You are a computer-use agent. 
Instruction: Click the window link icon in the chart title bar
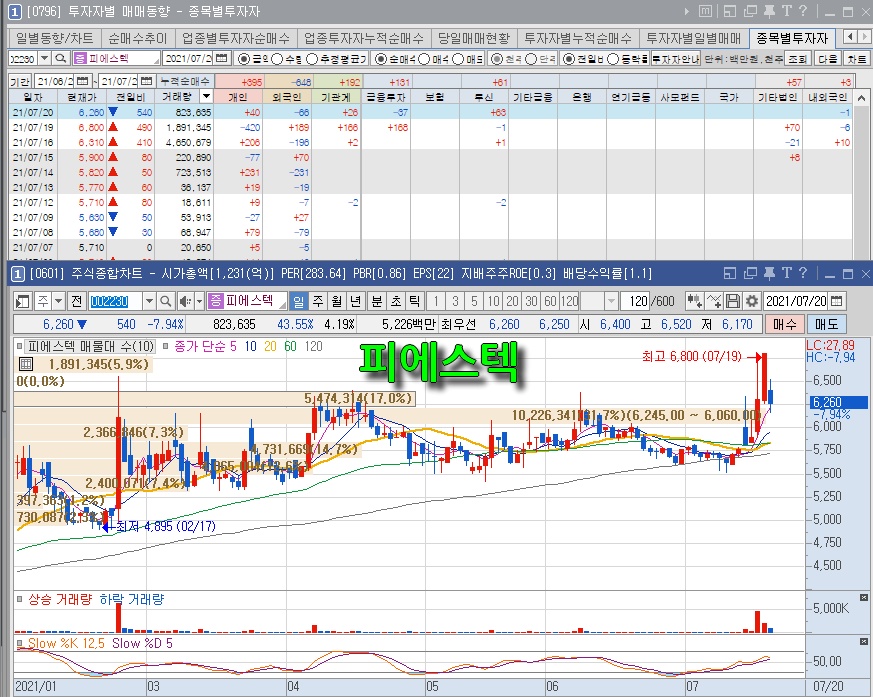pyautogui.click(x=729, y=273)
